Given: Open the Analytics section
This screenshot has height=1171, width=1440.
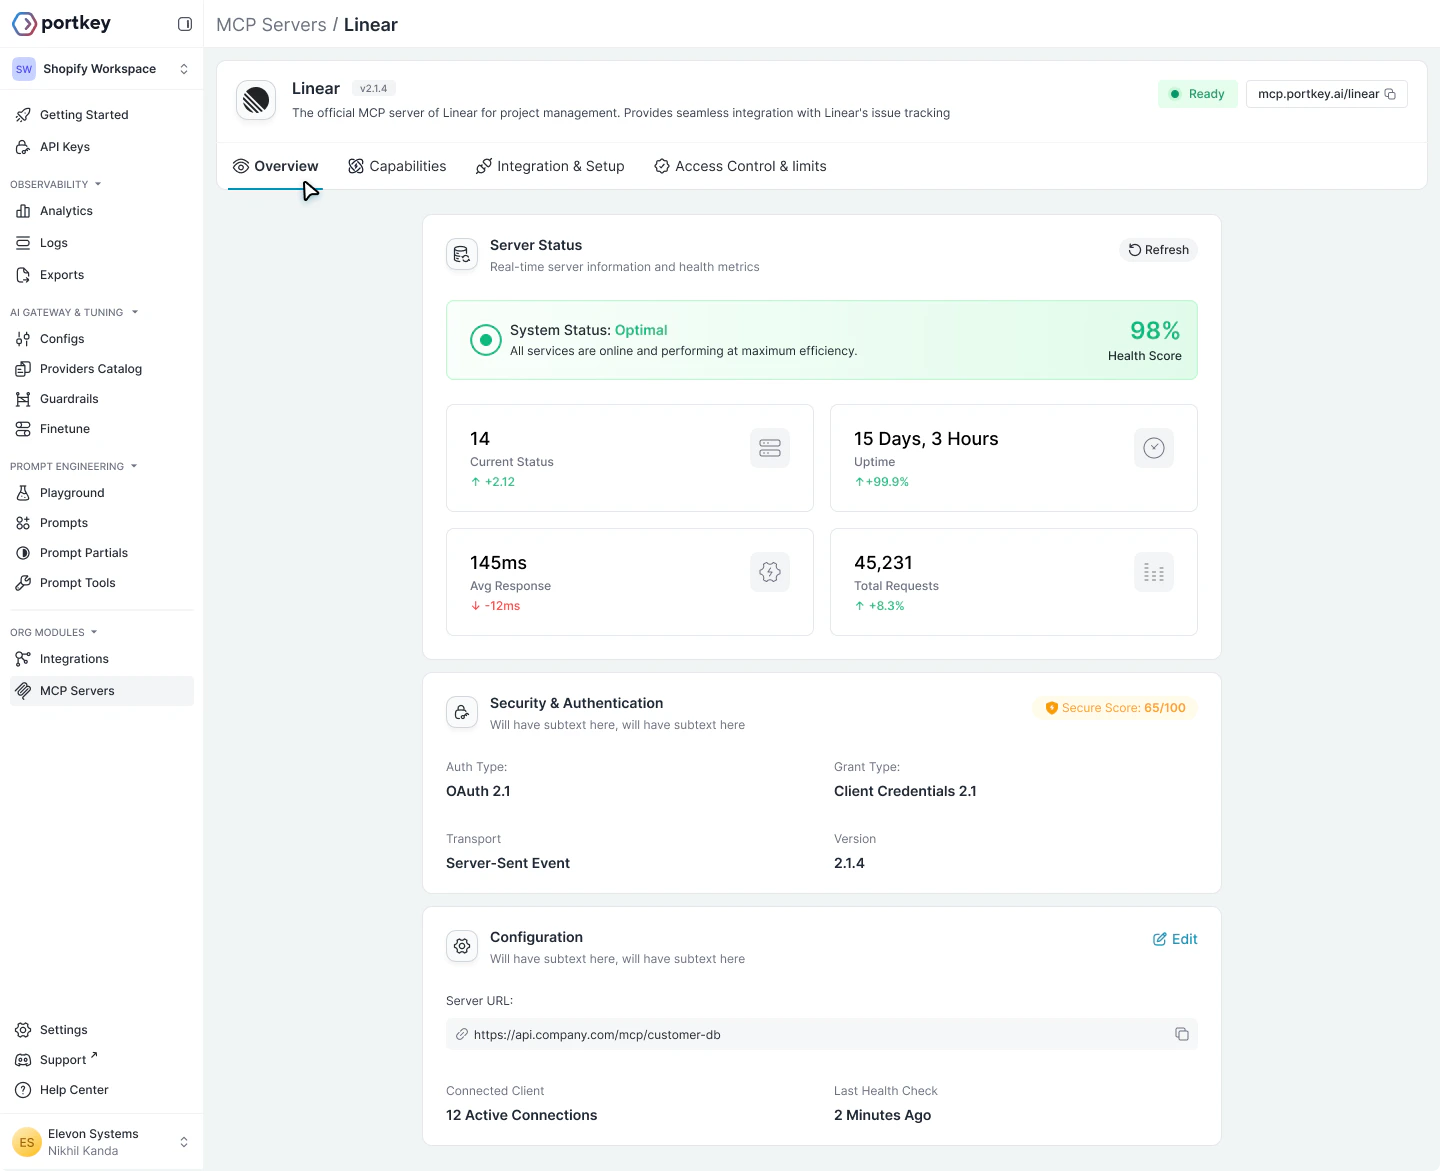Looking at the screenshot, I should click(x=66, y=211).
